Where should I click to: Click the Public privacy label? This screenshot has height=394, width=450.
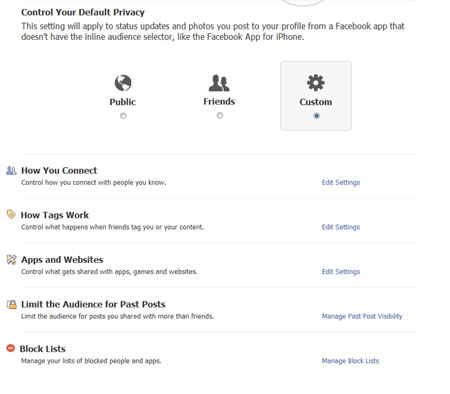click(x=123, y=102)
